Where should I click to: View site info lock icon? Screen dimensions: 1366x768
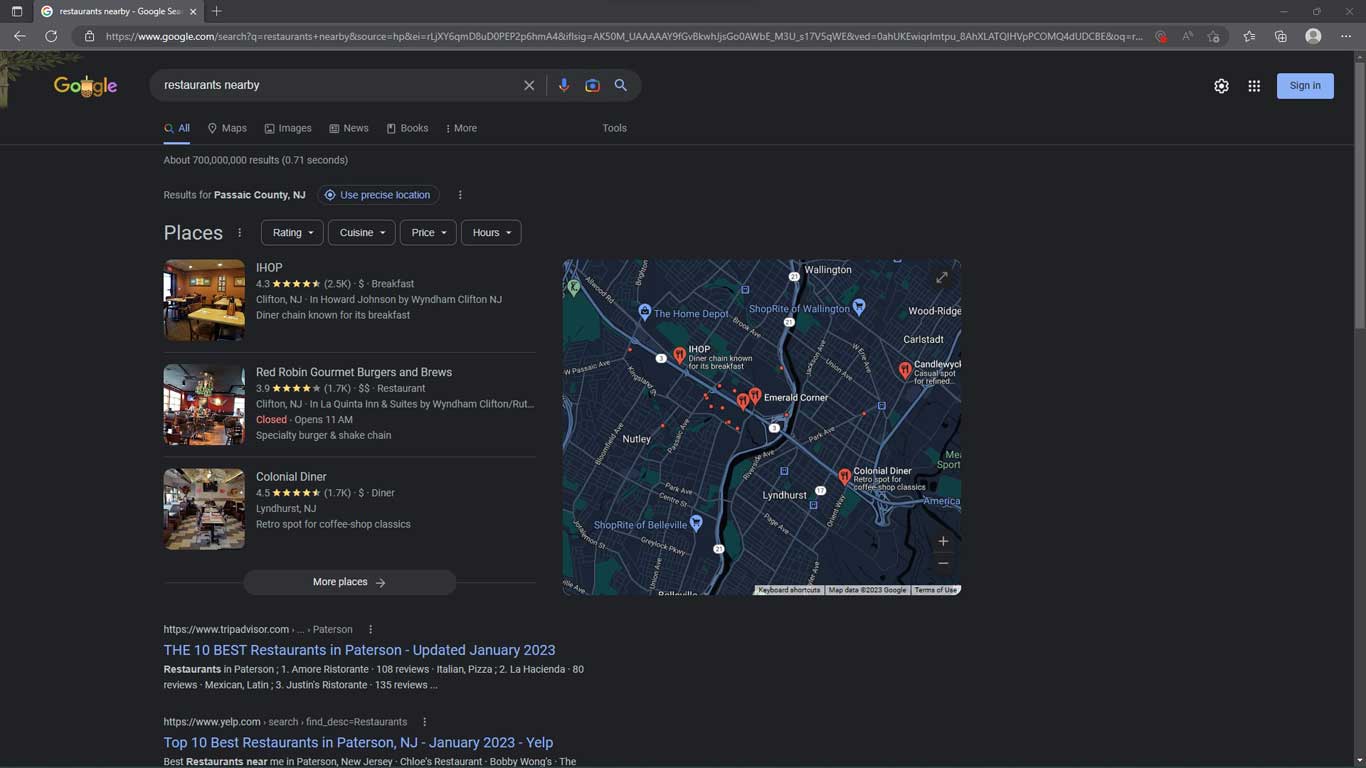[x=89, y=36]
